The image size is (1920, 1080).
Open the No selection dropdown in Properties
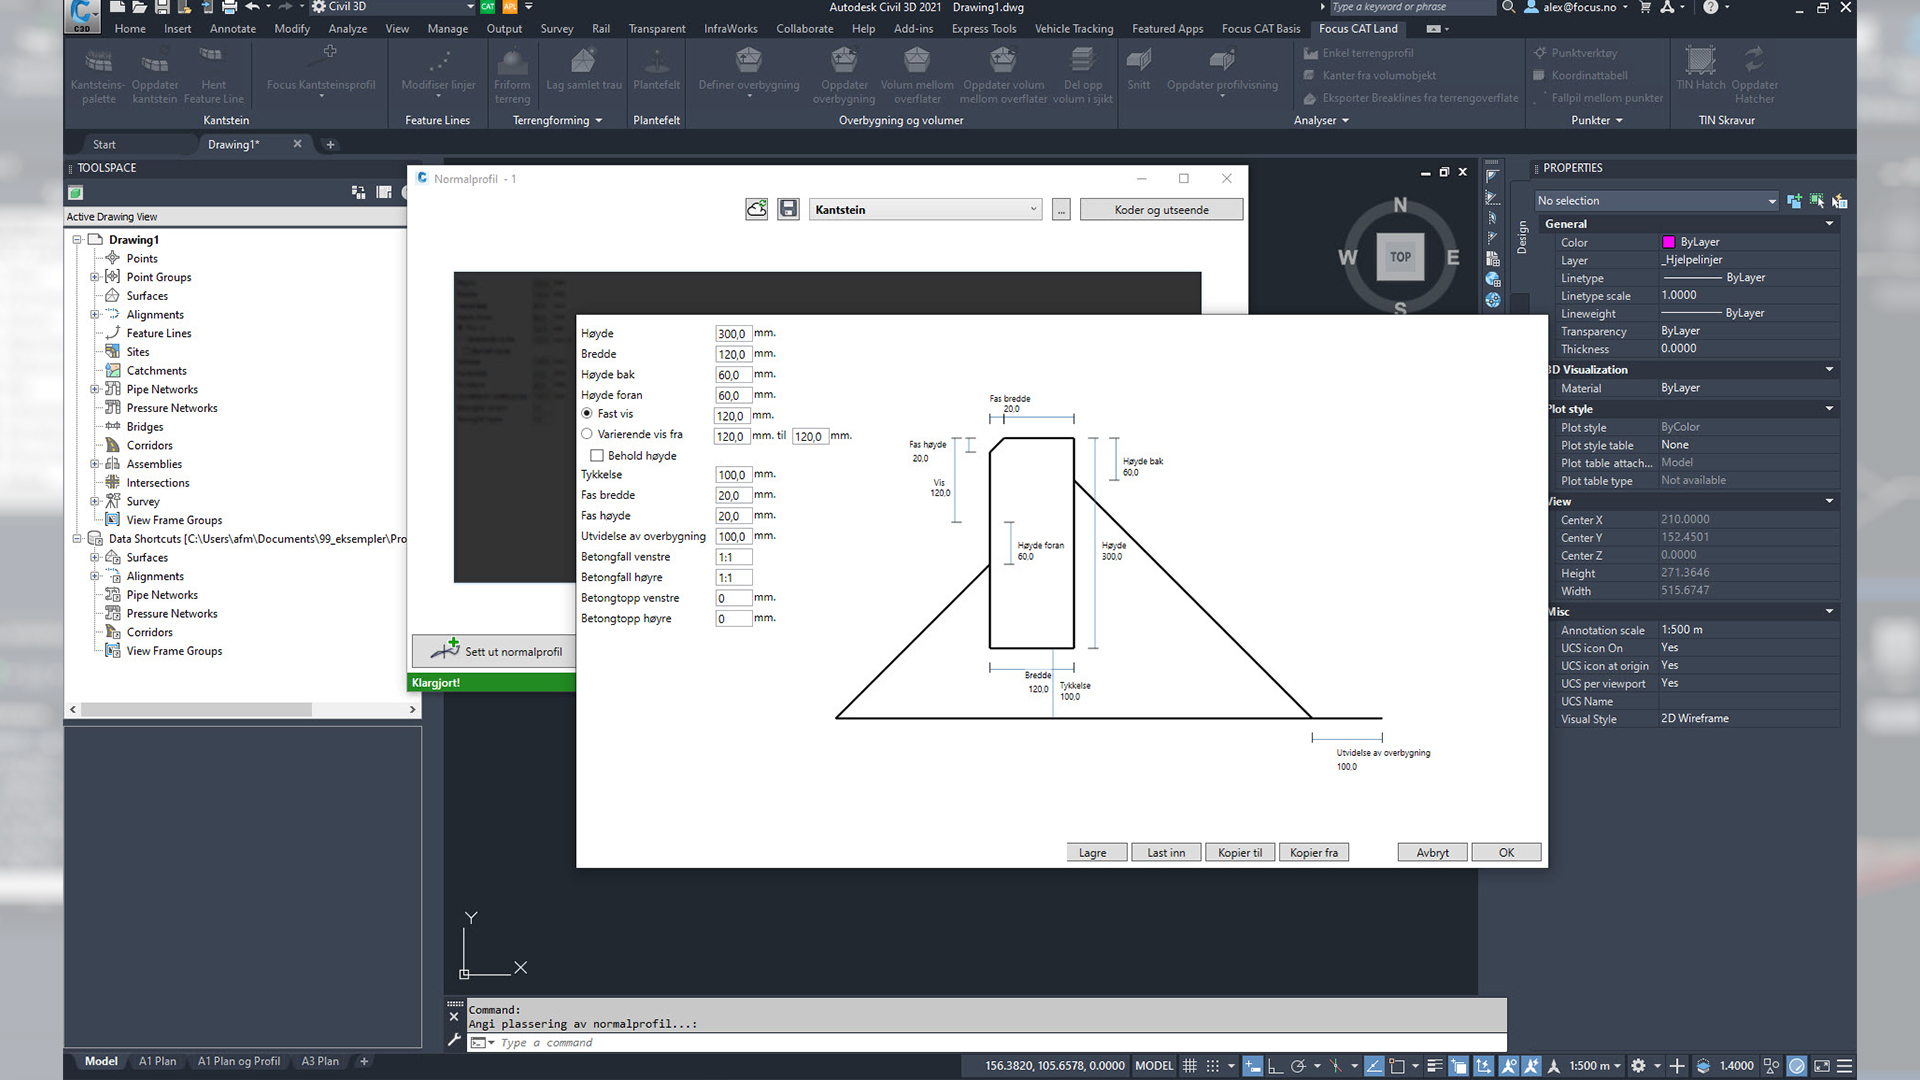coord(1656,201)
